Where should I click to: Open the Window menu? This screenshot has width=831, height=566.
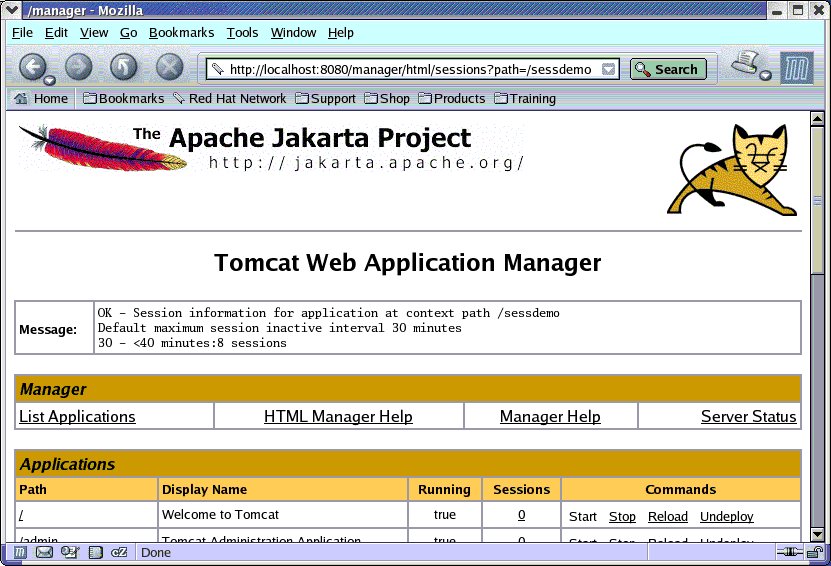tap(293, 33)
